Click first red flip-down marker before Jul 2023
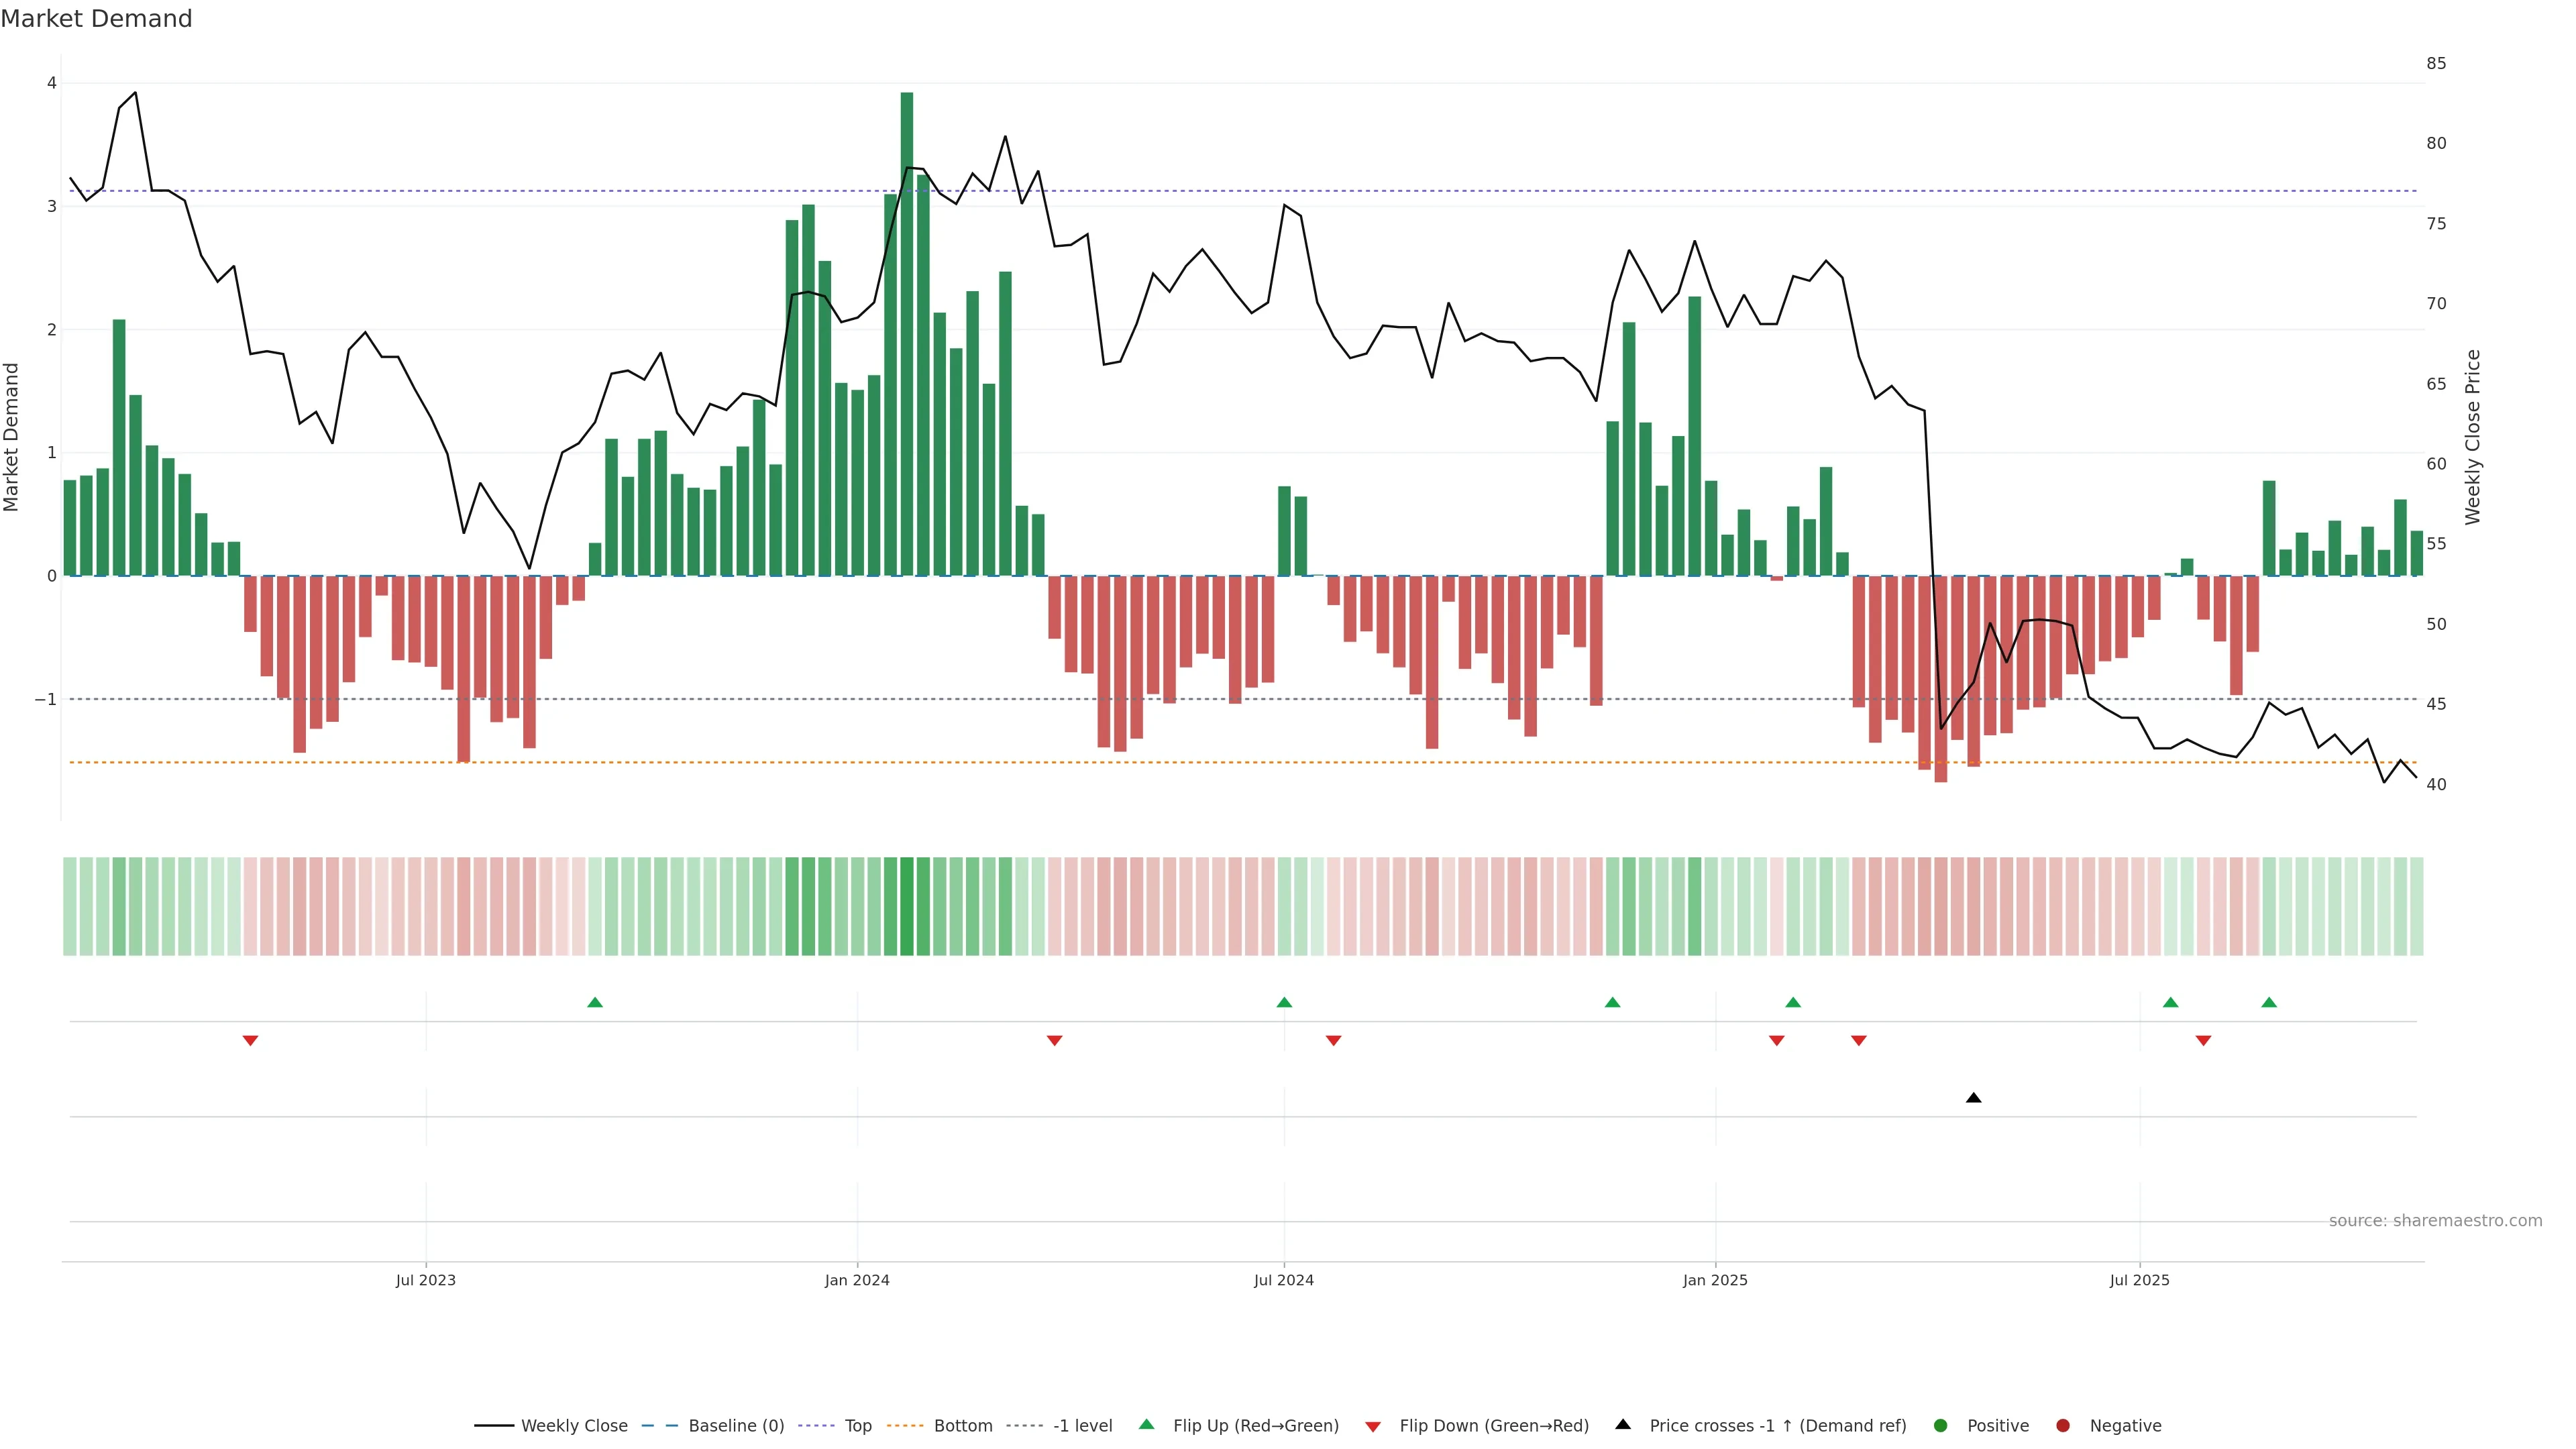The image size is (2576, 1449). click(251, 1041)
